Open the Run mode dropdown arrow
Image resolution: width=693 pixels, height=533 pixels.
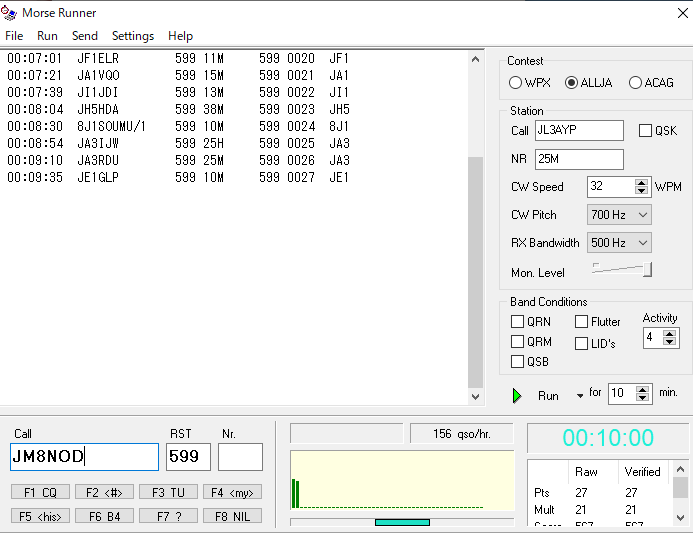click(579, 396)
